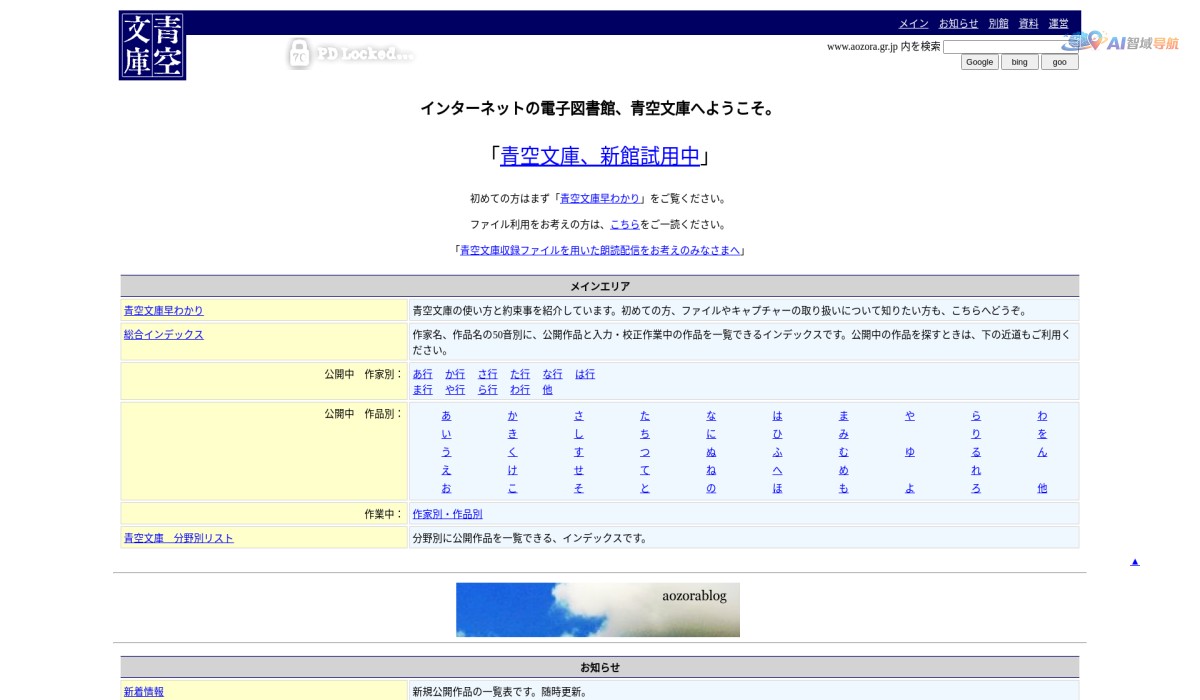Click the わ syllable work index link
The height and width of the screenshot is (700, 1200).
coord(1042,415)
